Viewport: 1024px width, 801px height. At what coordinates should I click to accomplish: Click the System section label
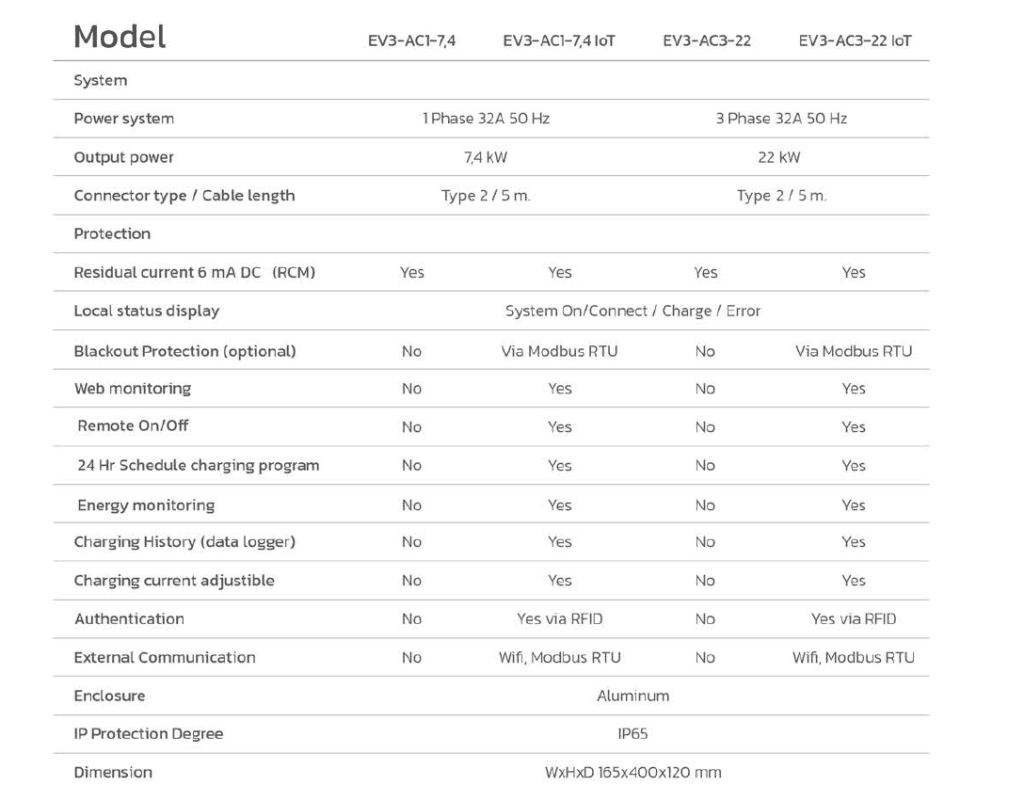tap(100, 80)
